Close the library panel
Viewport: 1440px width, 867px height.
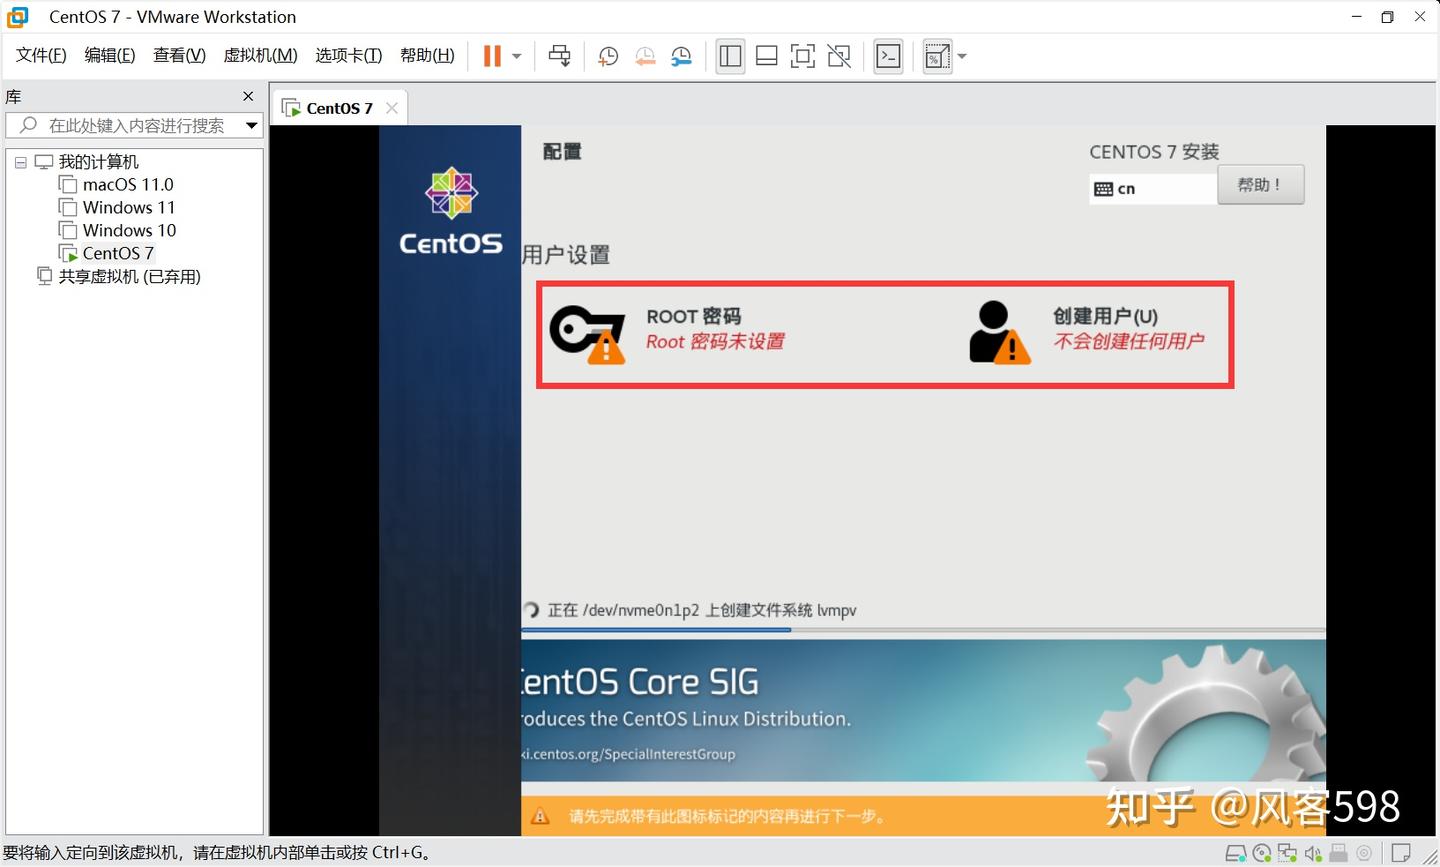248,96
